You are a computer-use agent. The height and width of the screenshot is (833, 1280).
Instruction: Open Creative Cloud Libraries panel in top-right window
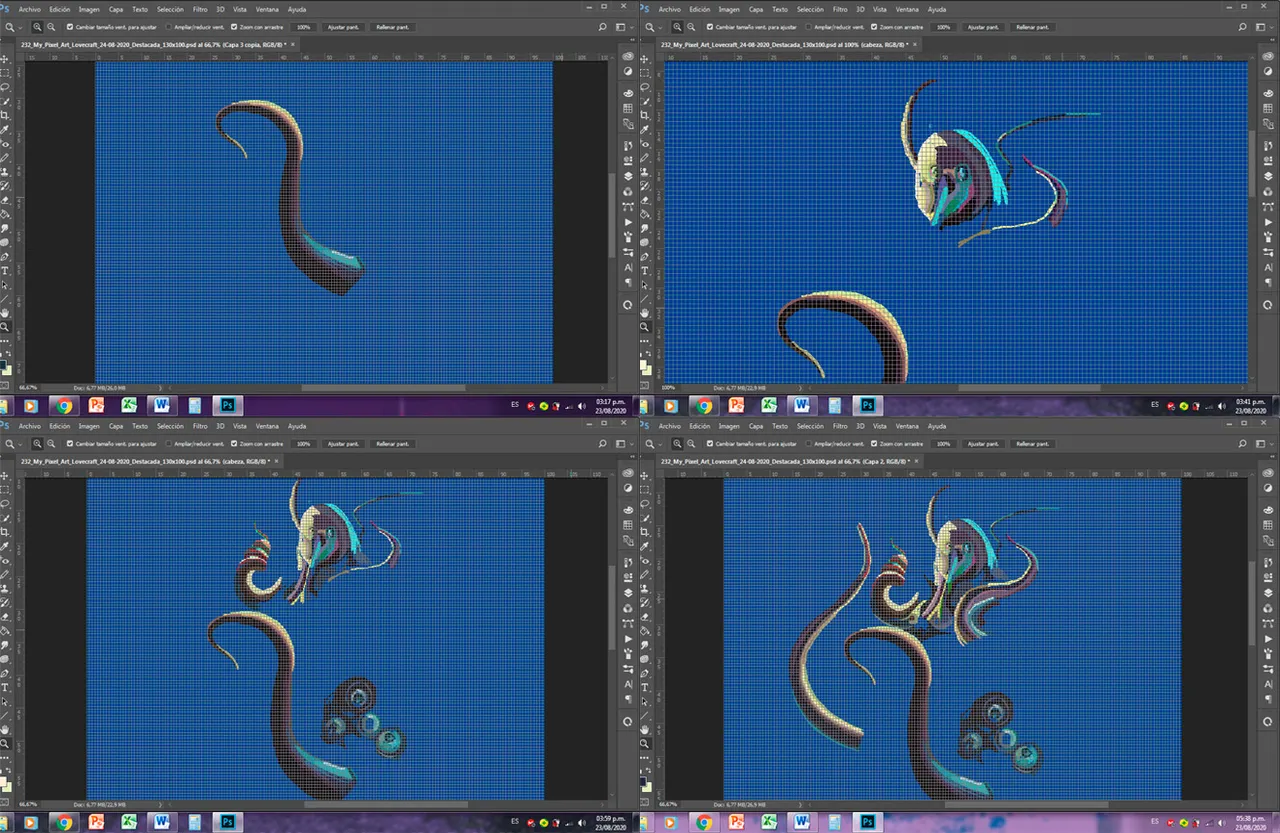(1268, 55)
